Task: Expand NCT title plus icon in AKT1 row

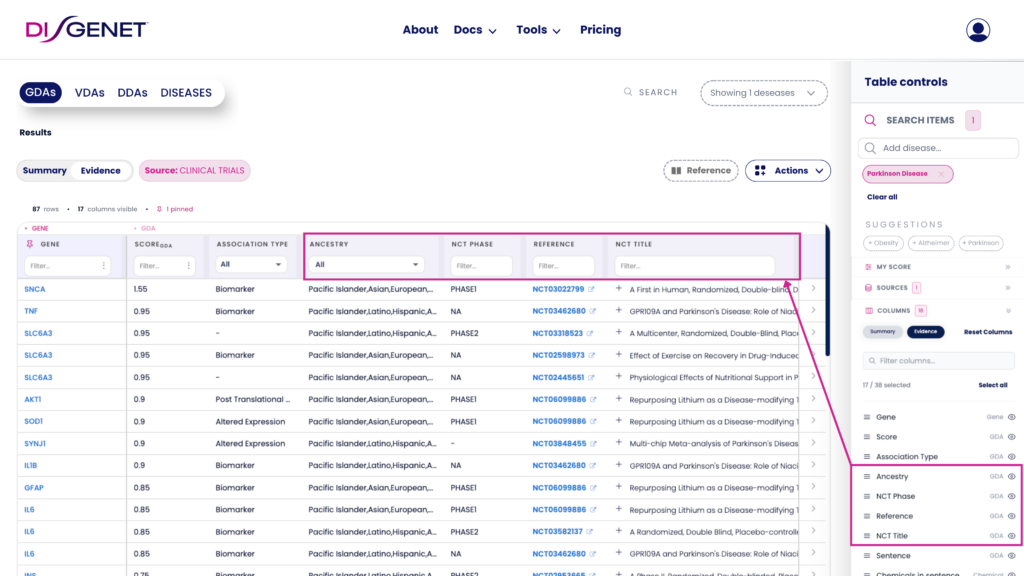Action: pyautogui.click(x=618, y=398)
